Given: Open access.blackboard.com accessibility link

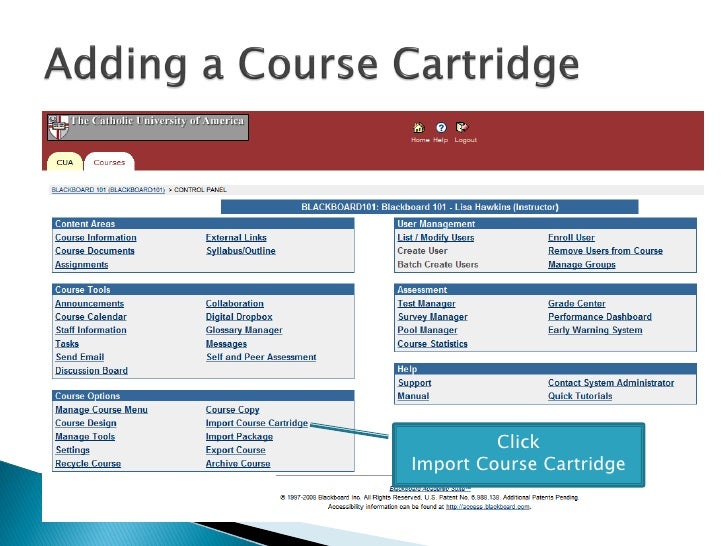Looking at the screenshot, I should pyautogui.click(x=488, y=507).
